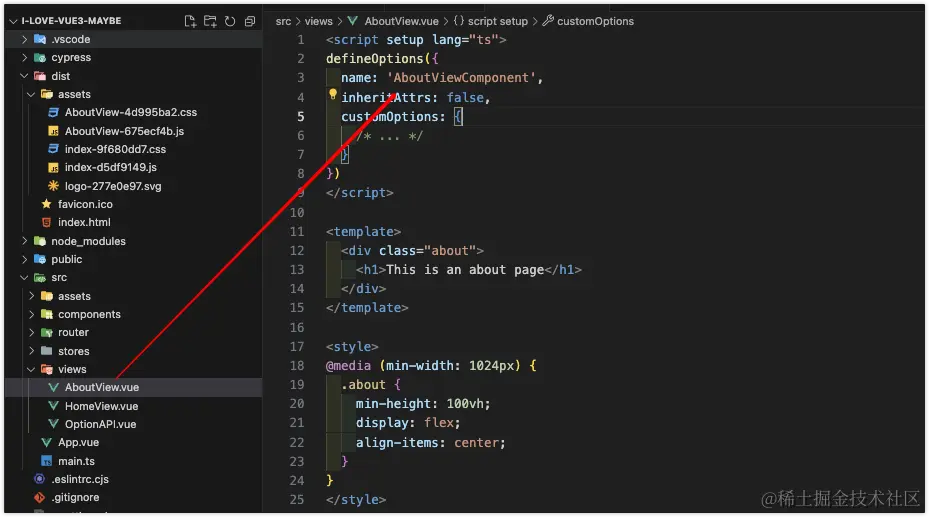
Task: Click the New Folder icon in explorer header
Action: click(210, 21)
